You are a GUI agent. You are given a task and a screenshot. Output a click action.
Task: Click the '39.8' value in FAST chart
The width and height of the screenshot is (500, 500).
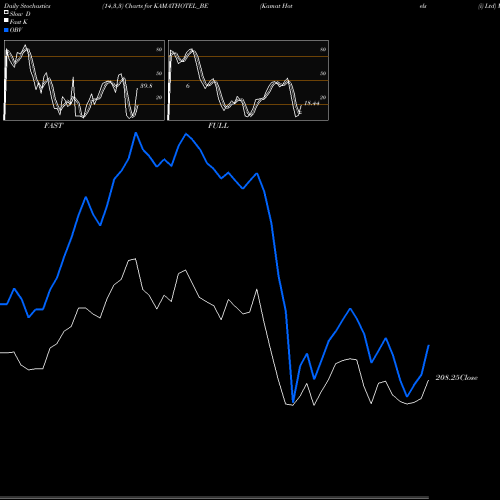[146, 86]
